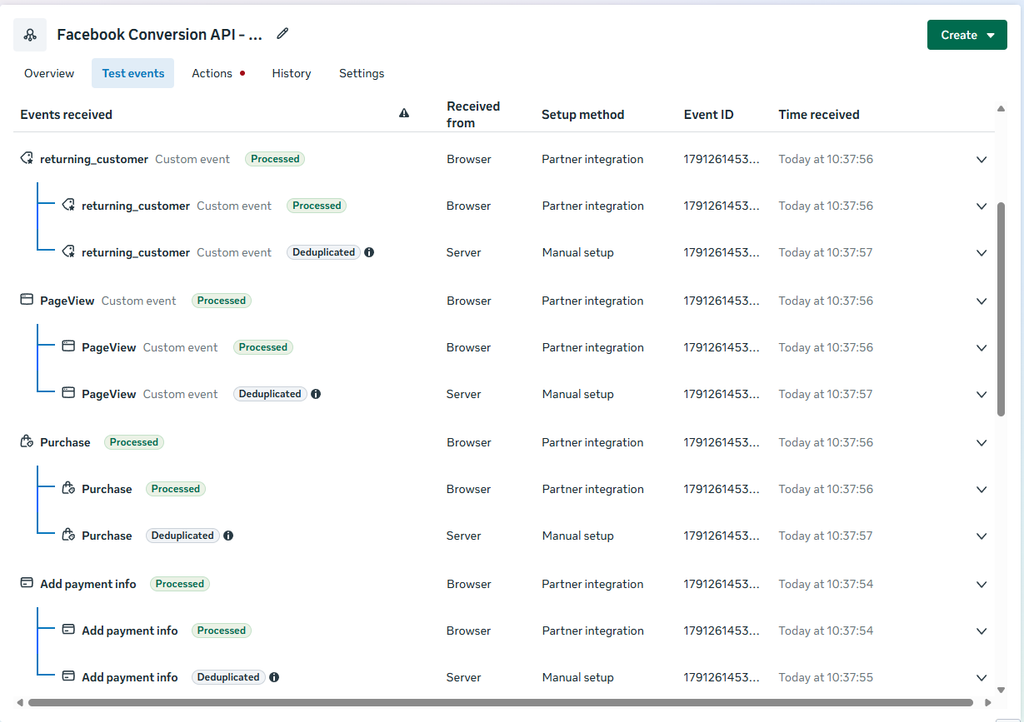Expand the Deduplicated Purchase row chevron

pyautogui.click(x=981, y=536)
